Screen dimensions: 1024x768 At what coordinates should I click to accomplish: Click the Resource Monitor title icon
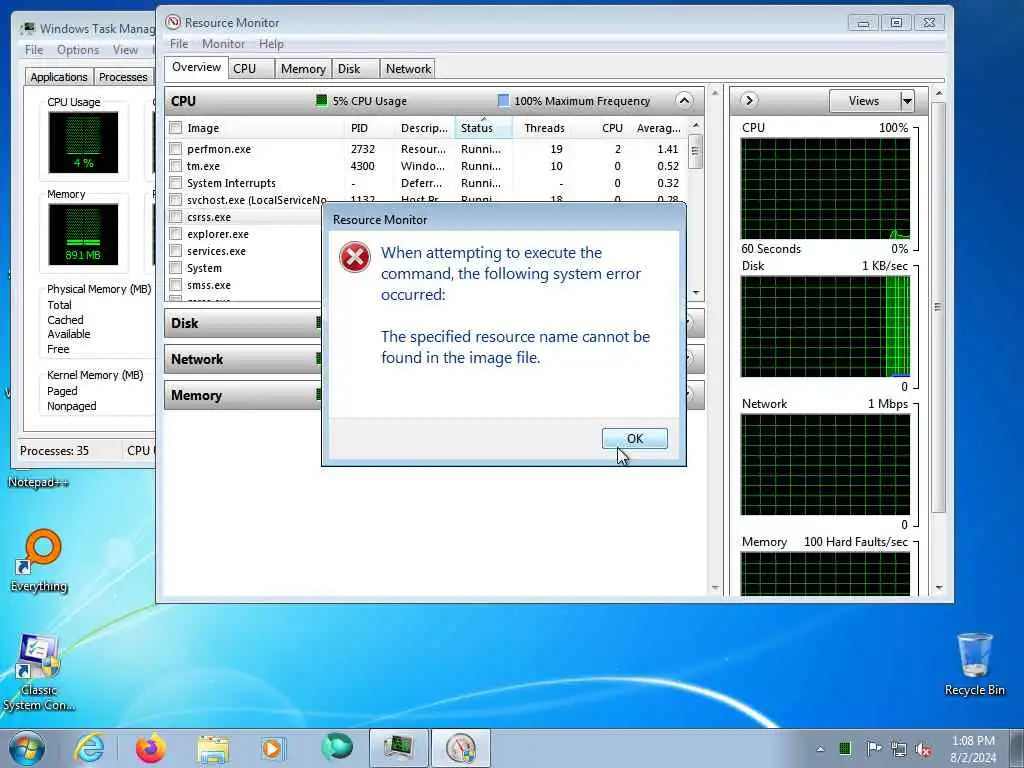(x=173, y=22)
